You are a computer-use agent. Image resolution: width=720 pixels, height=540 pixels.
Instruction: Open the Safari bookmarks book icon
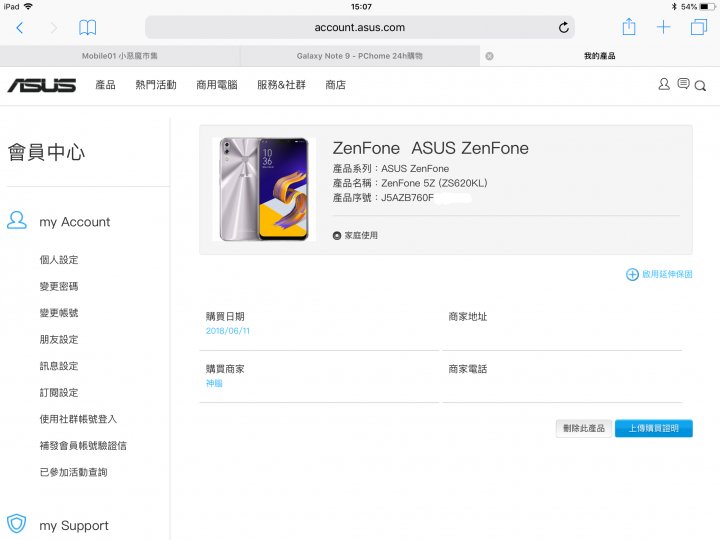coord(87,28)
